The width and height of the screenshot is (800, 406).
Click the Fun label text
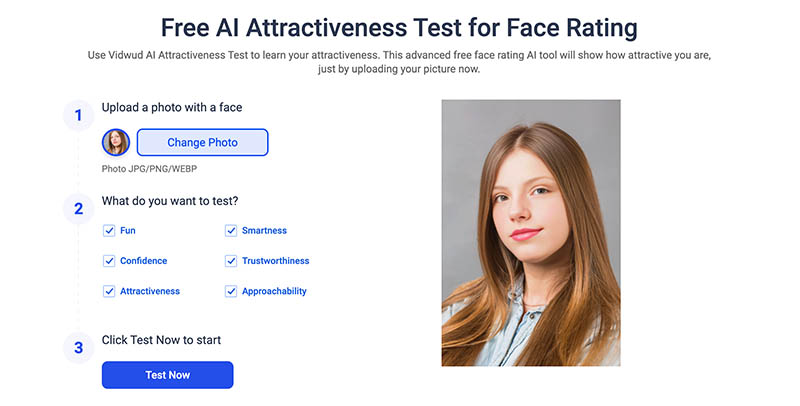click(128, 231)
